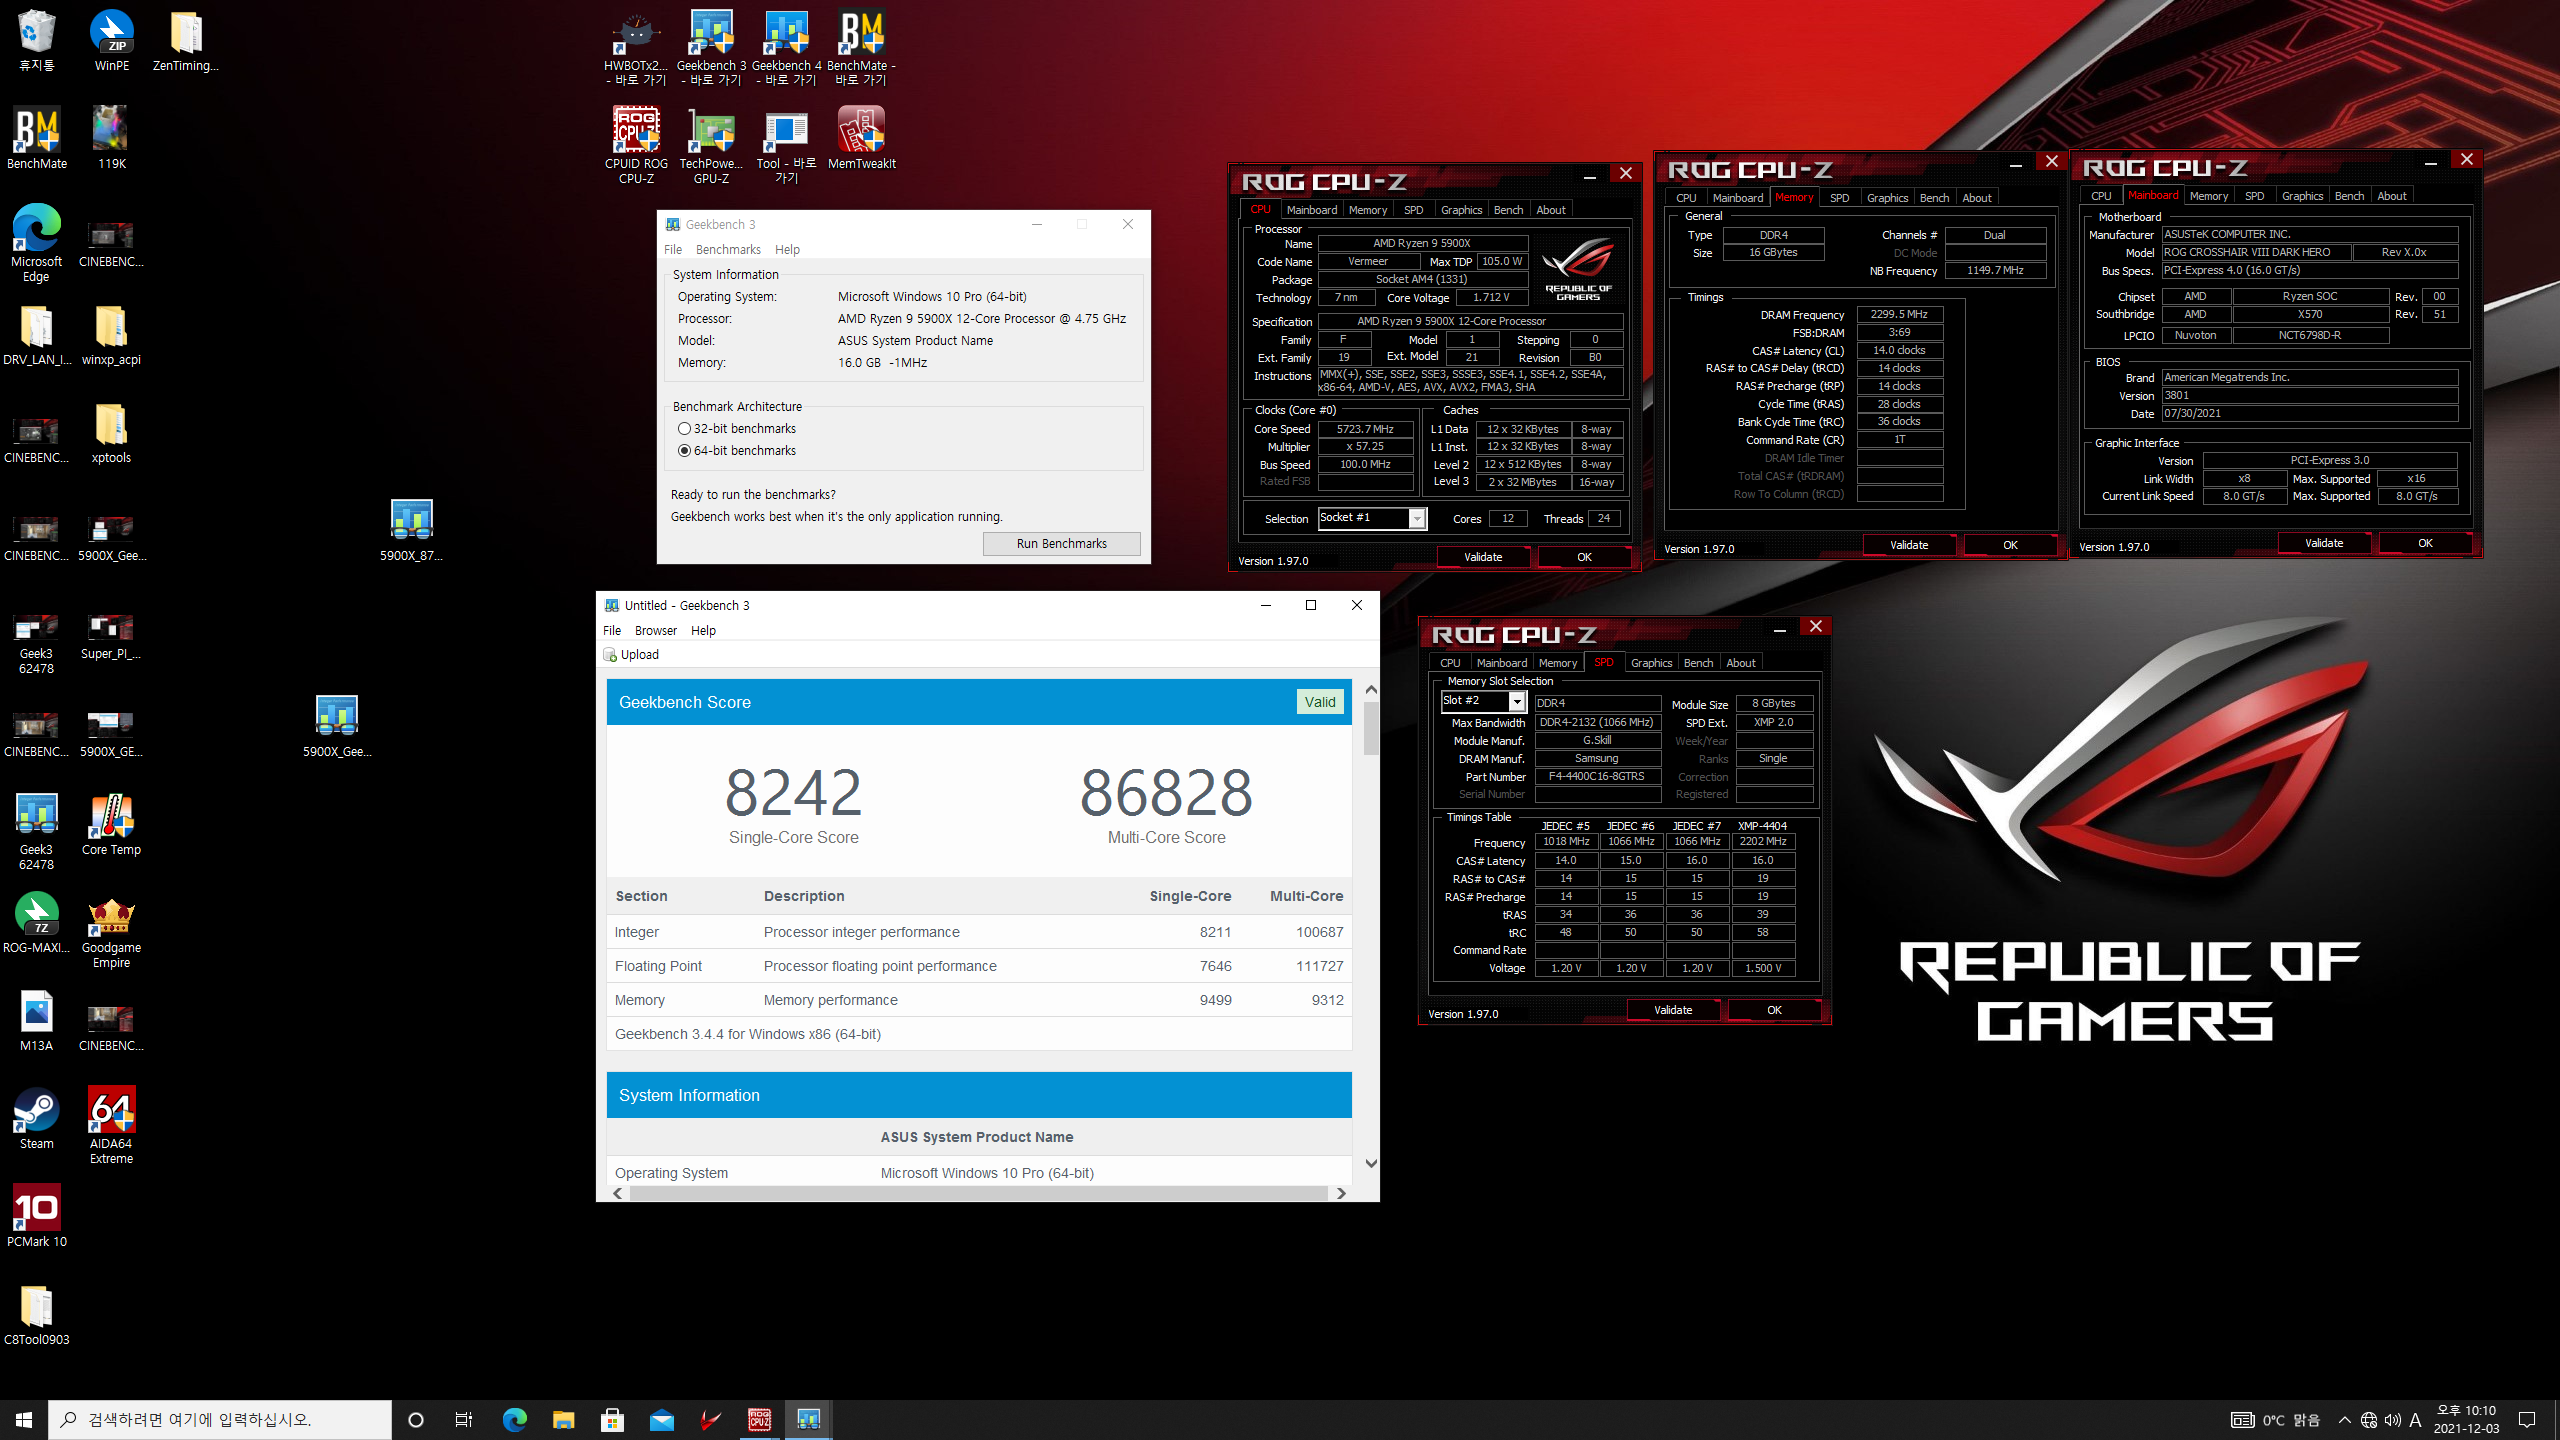Click OK in the SPD CPU-Z window
This screenshot has width=2560, height=1440.
pyautogui.click(x=1774, y=1010)
